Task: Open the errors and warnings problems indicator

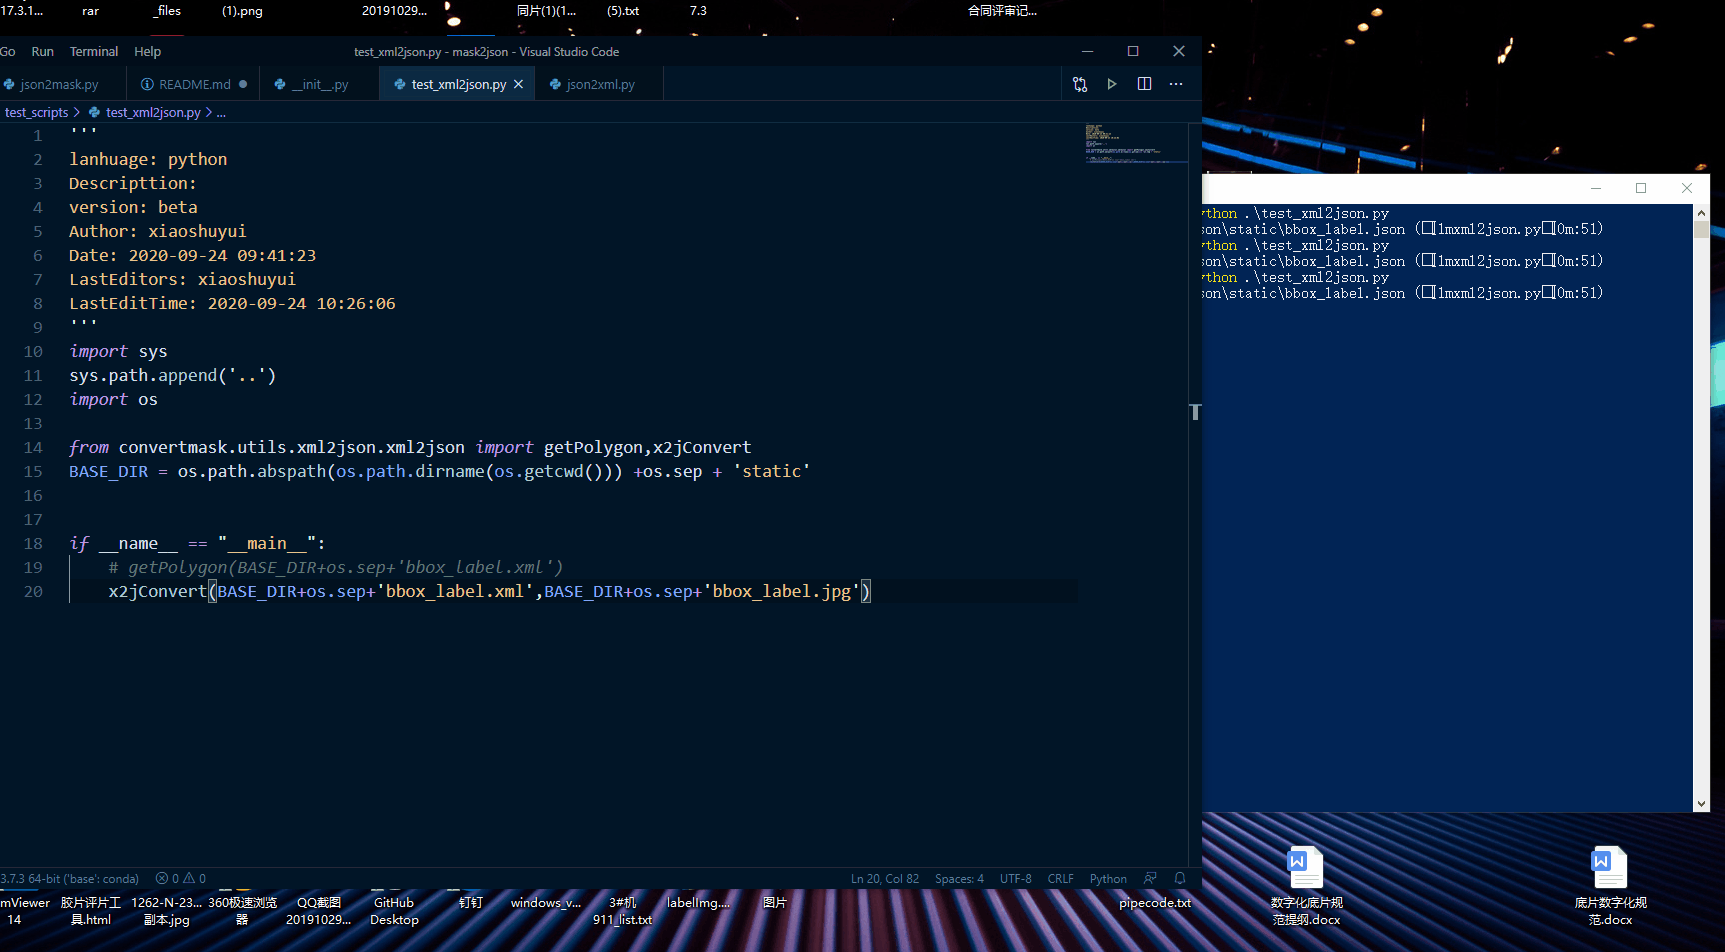Action: [x=181, y=879]
